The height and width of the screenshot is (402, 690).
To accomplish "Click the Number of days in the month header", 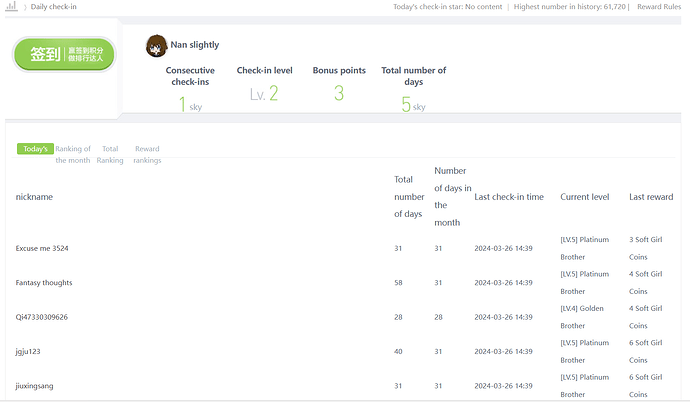I will pyautogui.click(x=453, y=197).
